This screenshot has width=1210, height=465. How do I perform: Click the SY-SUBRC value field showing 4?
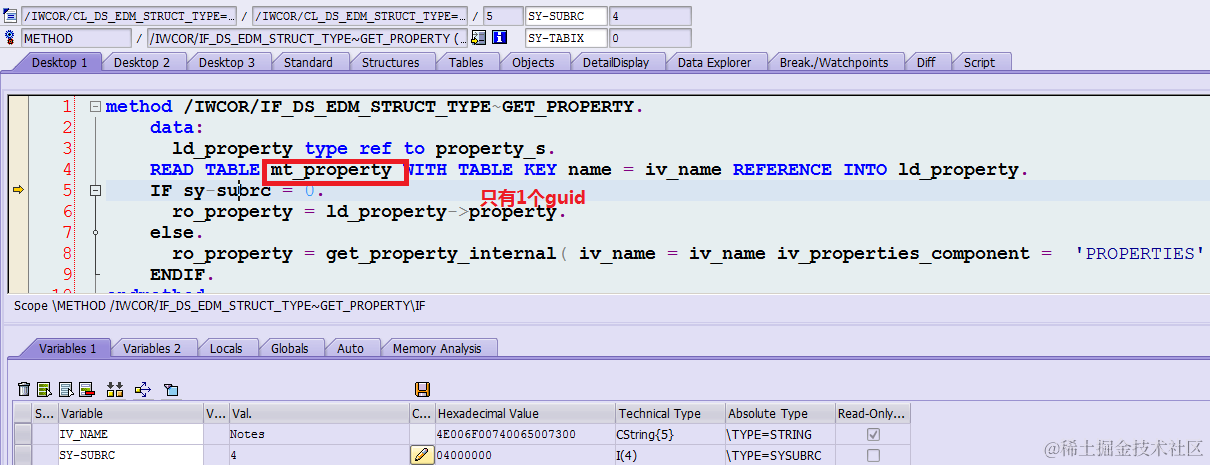649,16
